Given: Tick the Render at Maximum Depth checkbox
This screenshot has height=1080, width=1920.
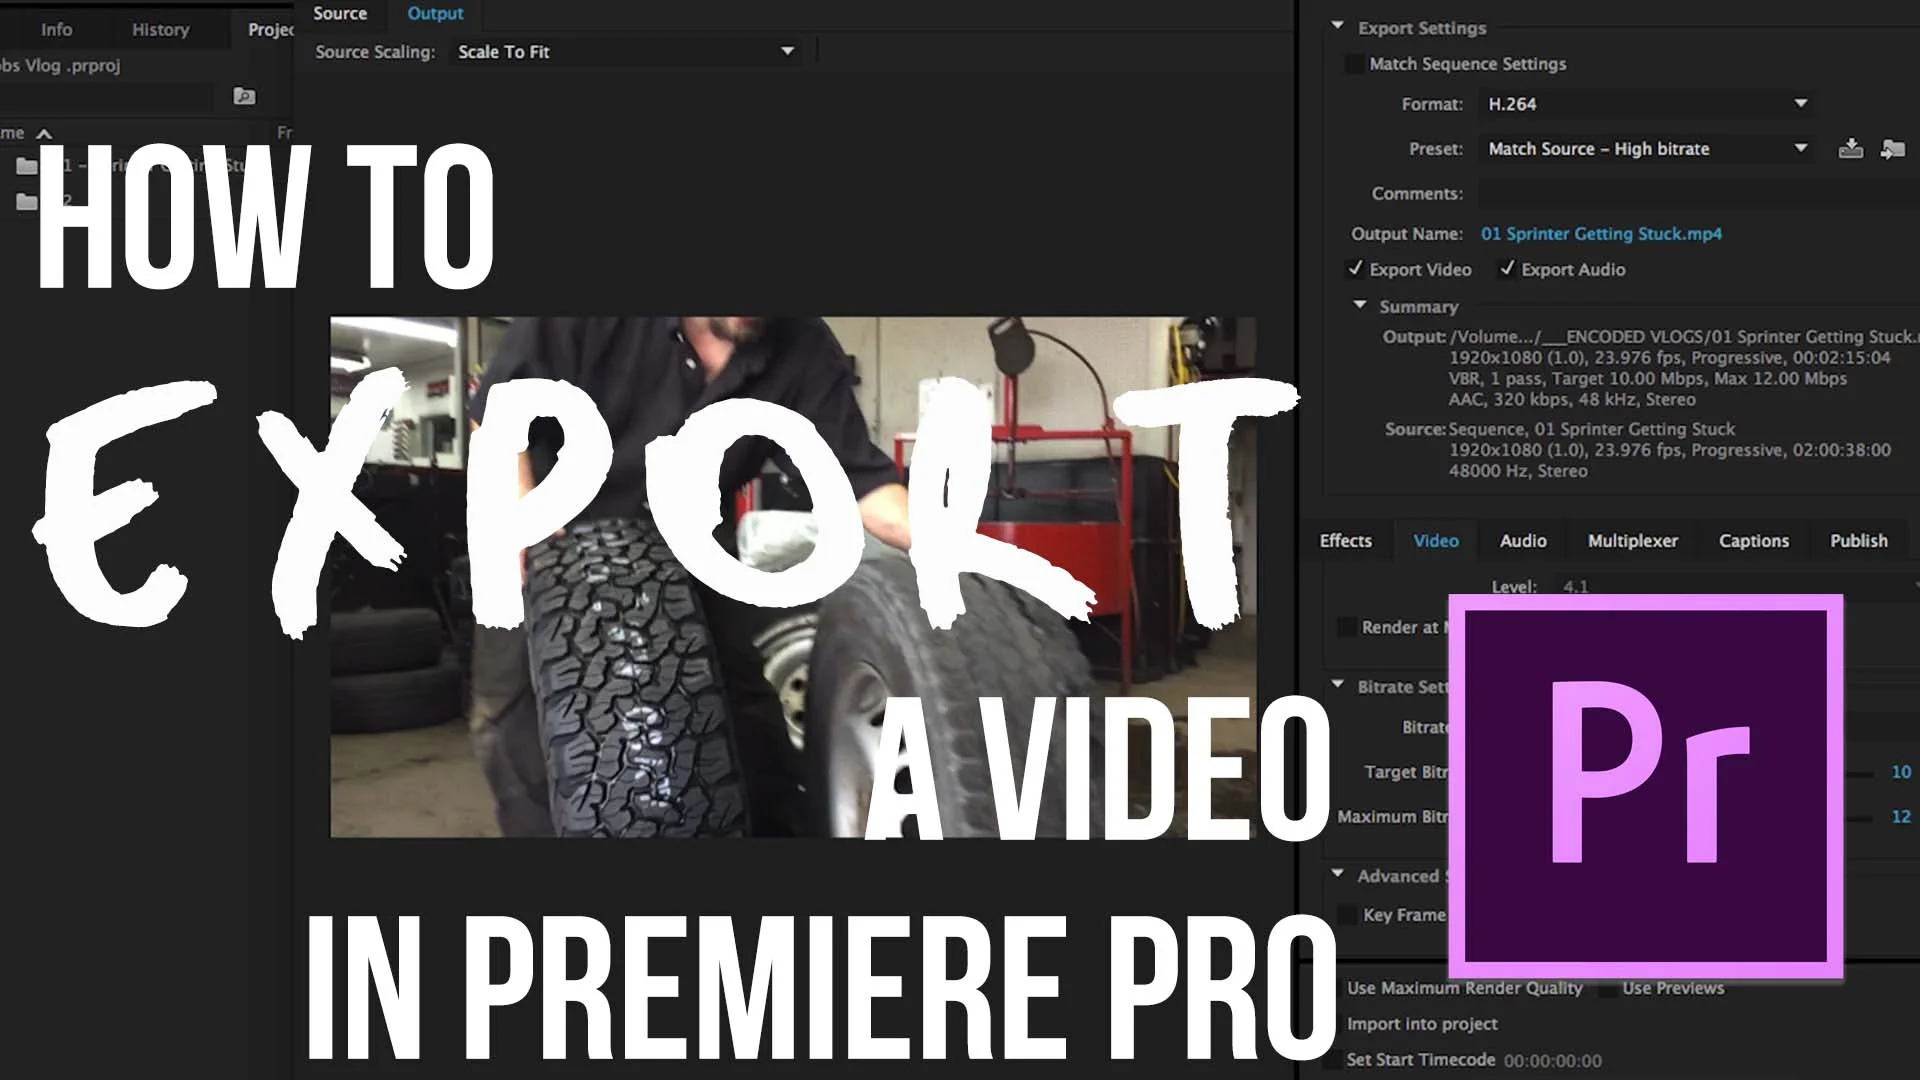Looking at the screenshot, I should (x=1347, y=627).
